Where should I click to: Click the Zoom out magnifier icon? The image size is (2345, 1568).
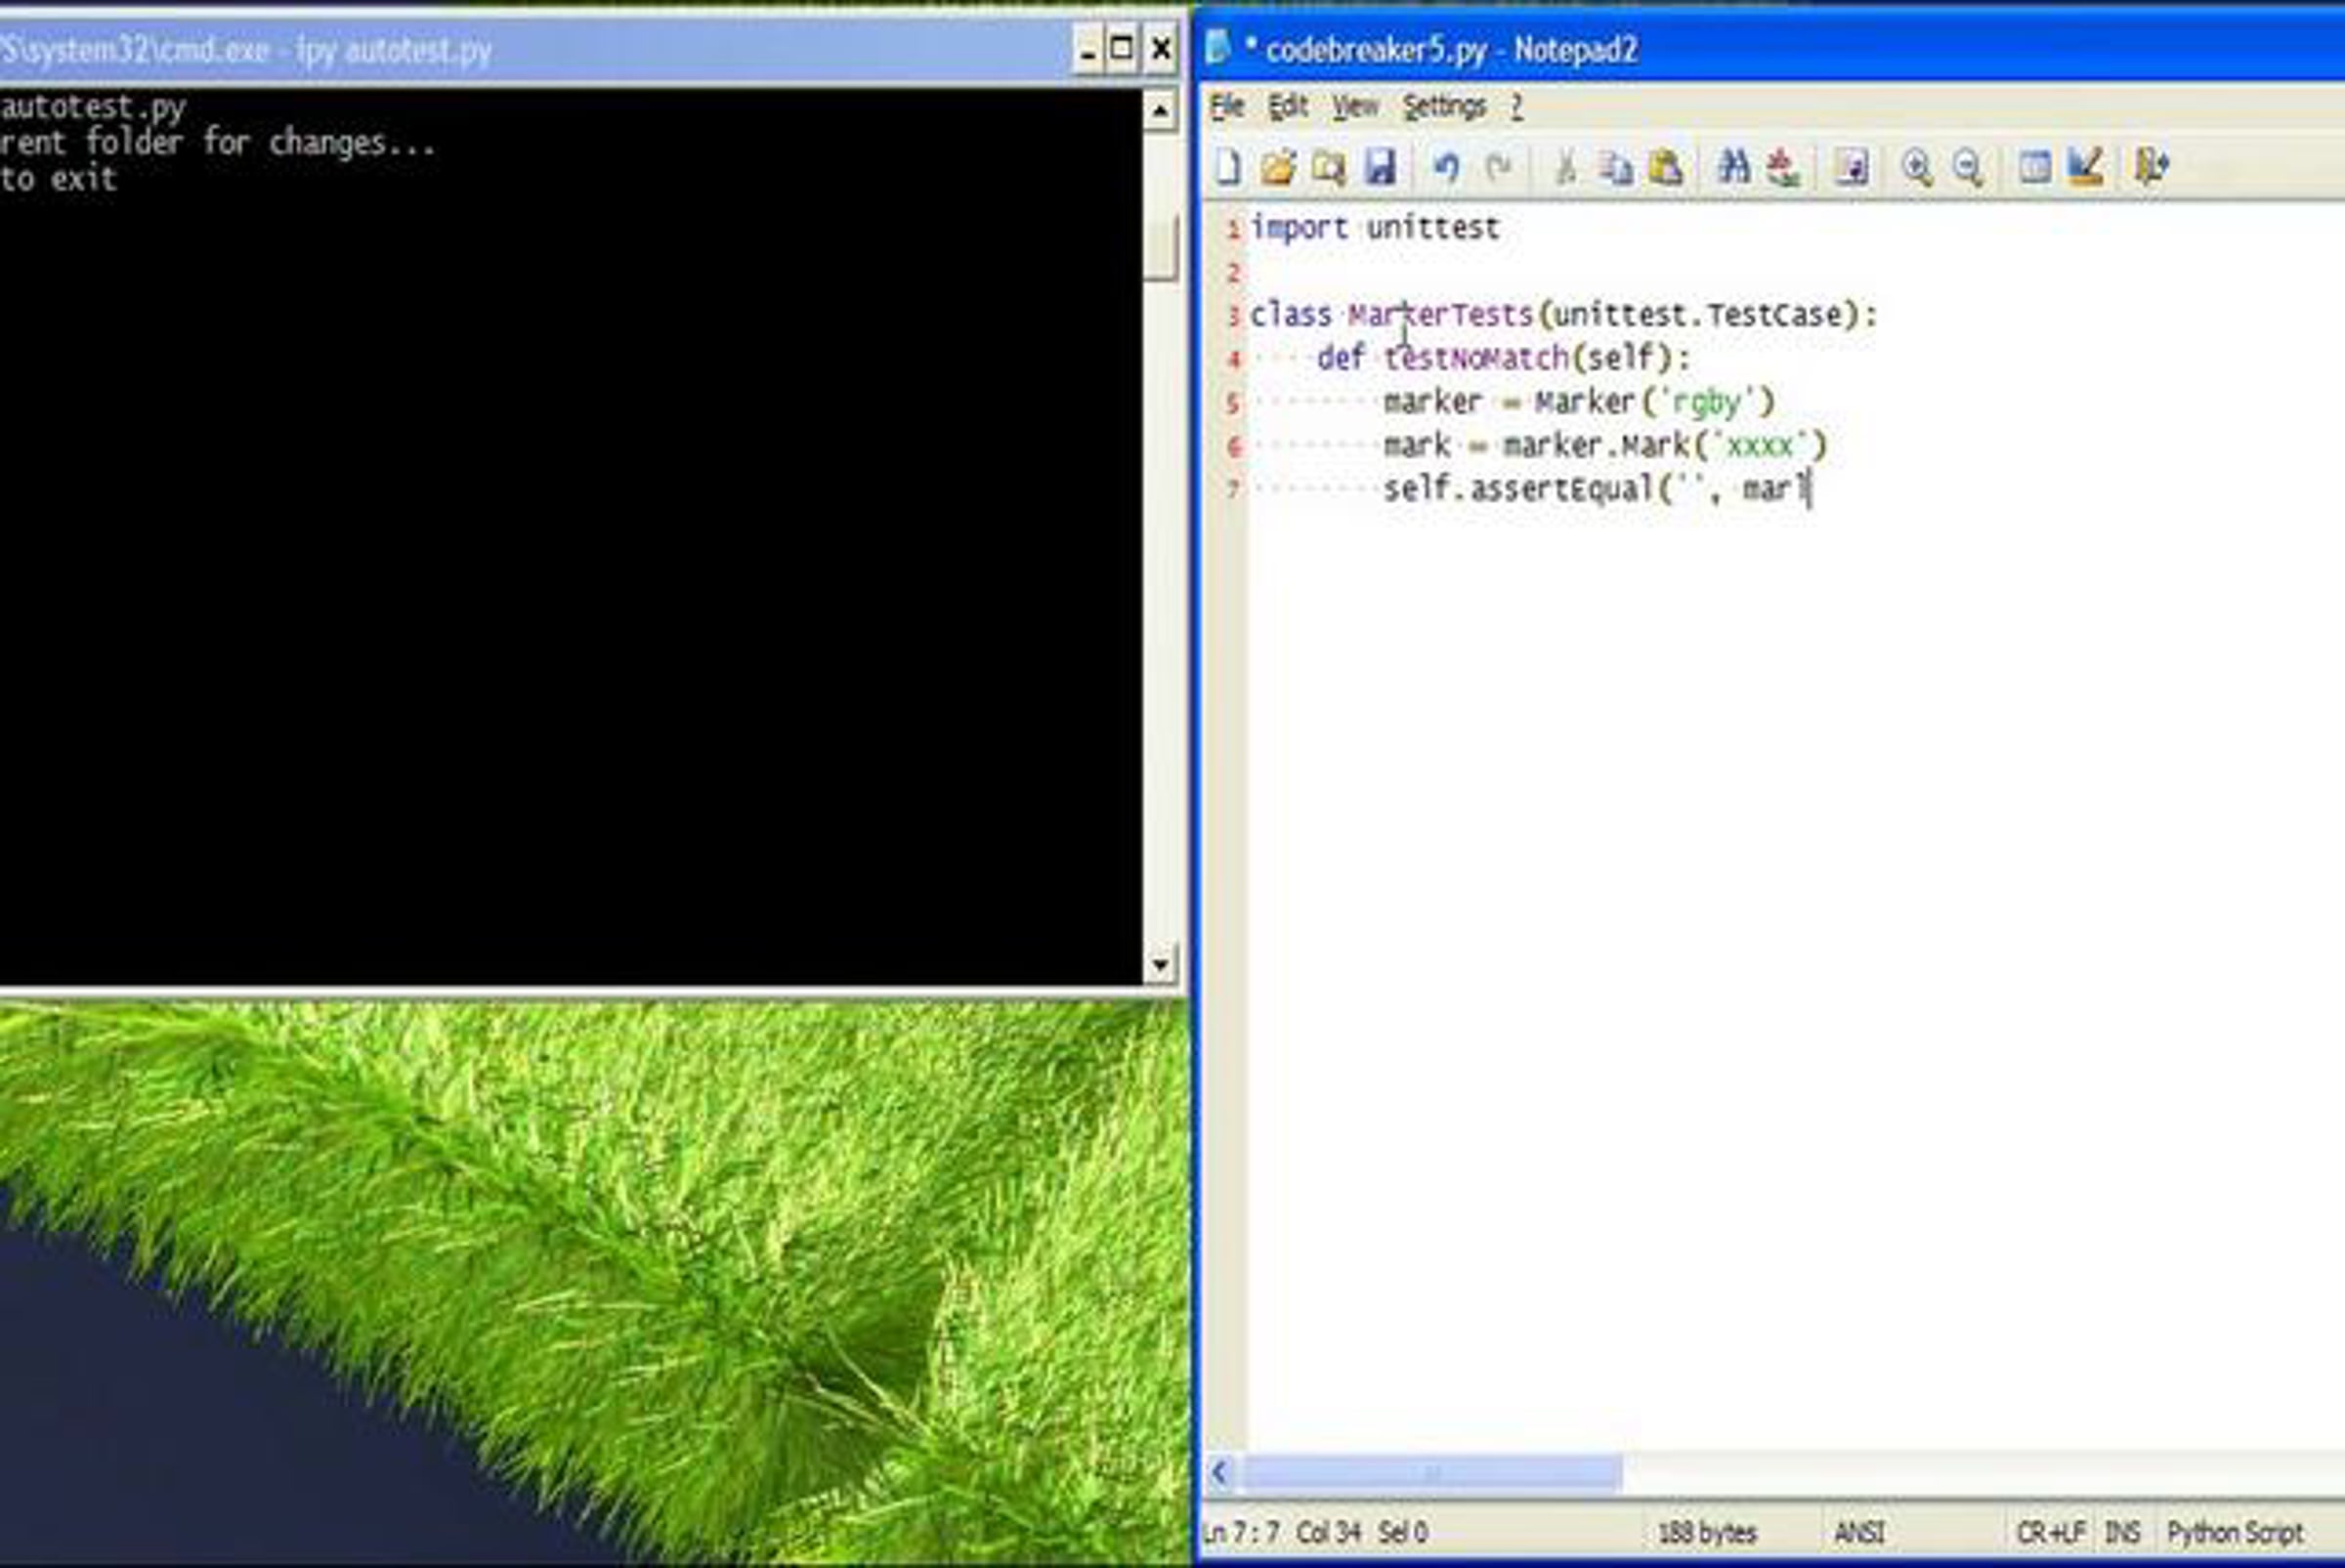tap(1967, 167)
